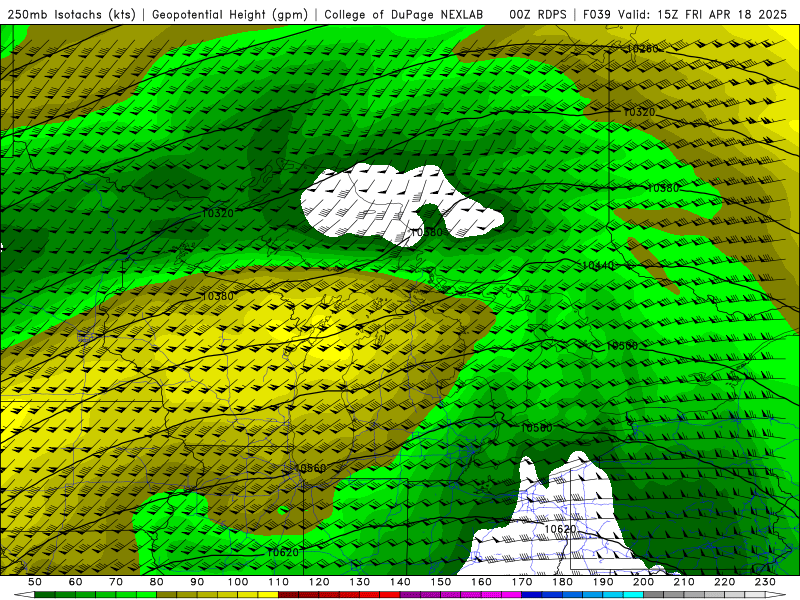Pick the darkest green swatch at 50
The image size is (800, 600).
coord(45,595)
